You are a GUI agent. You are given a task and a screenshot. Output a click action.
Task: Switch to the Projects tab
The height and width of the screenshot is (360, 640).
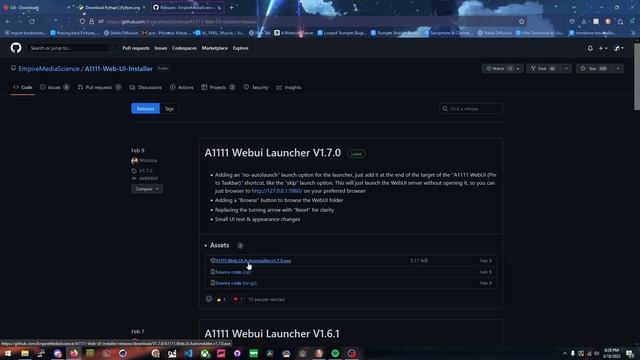point(218,87)
